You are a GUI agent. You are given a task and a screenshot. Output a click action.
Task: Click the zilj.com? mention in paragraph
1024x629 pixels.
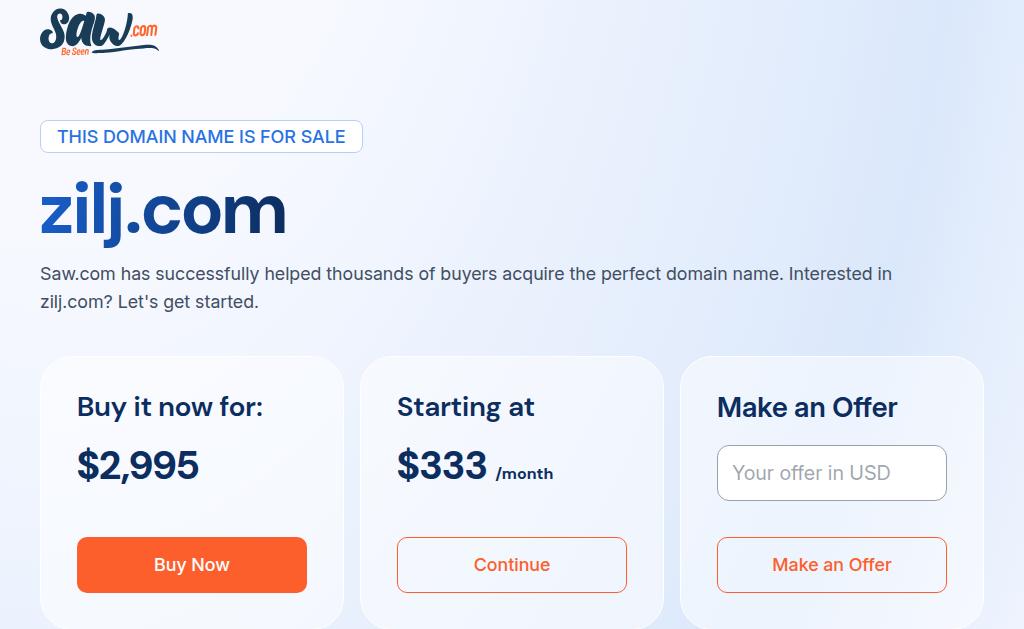(76, 302)
